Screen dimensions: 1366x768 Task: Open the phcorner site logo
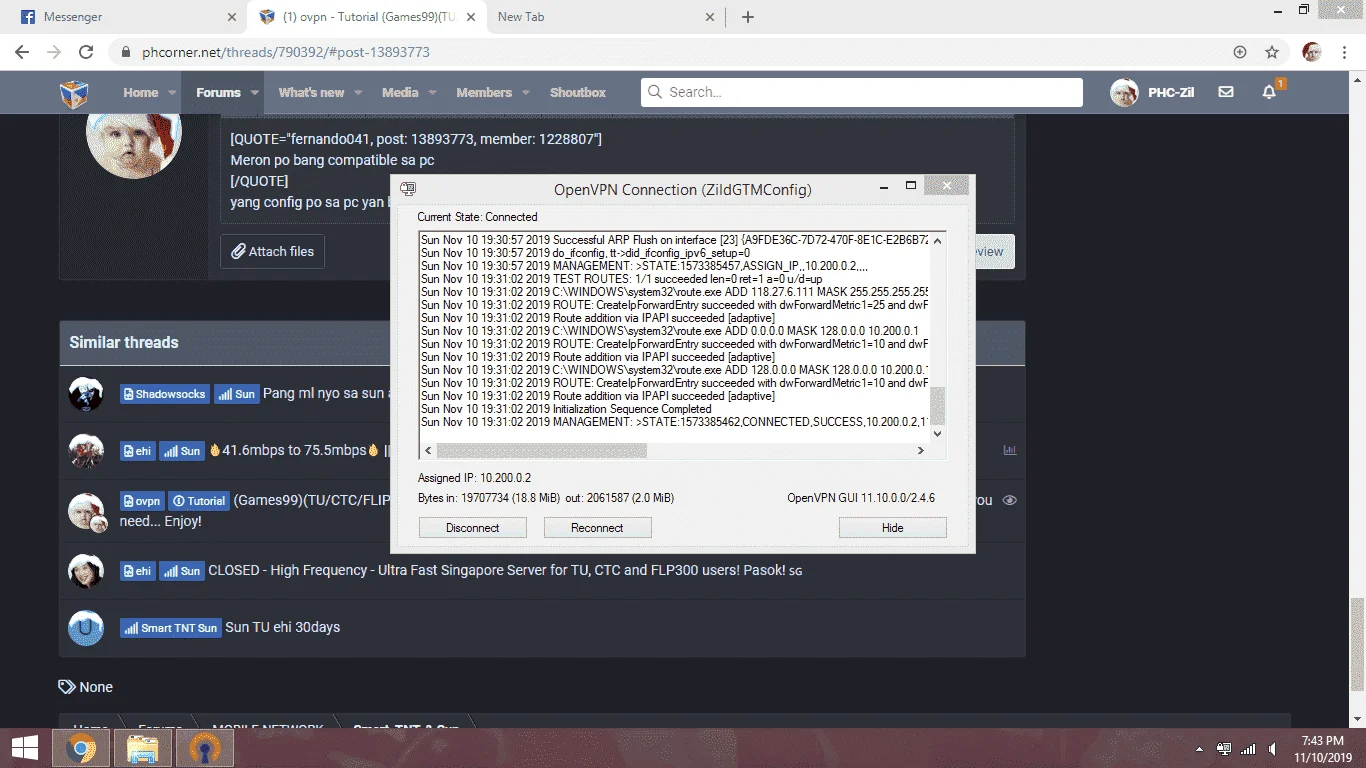(74, 93)
